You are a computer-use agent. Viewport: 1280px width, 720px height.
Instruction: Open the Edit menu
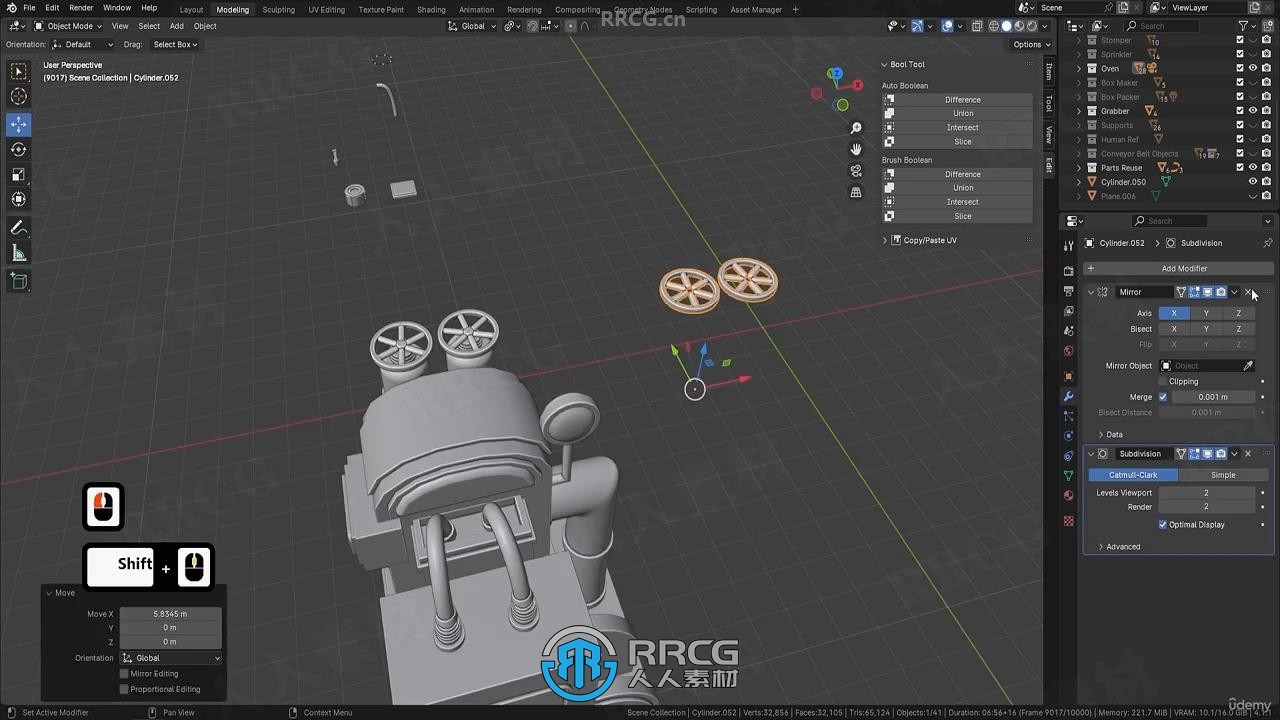click(x=52, y=8)
